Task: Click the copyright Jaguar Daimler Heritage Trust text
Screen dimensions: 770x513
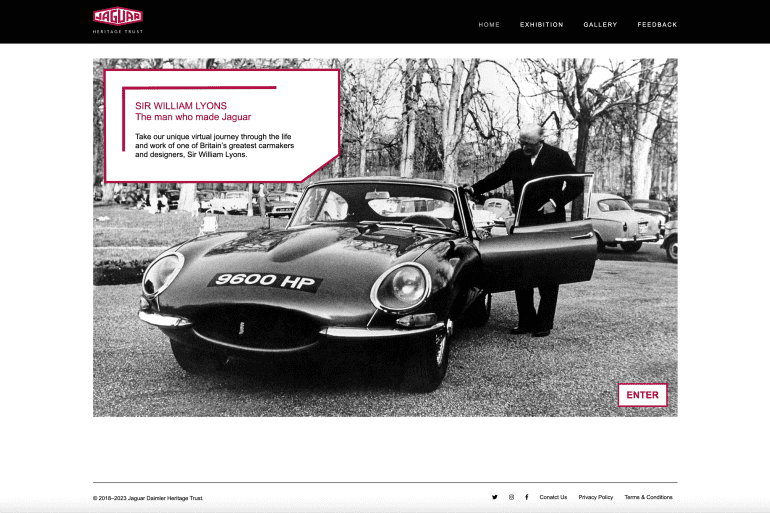Action: click(148, 498)
